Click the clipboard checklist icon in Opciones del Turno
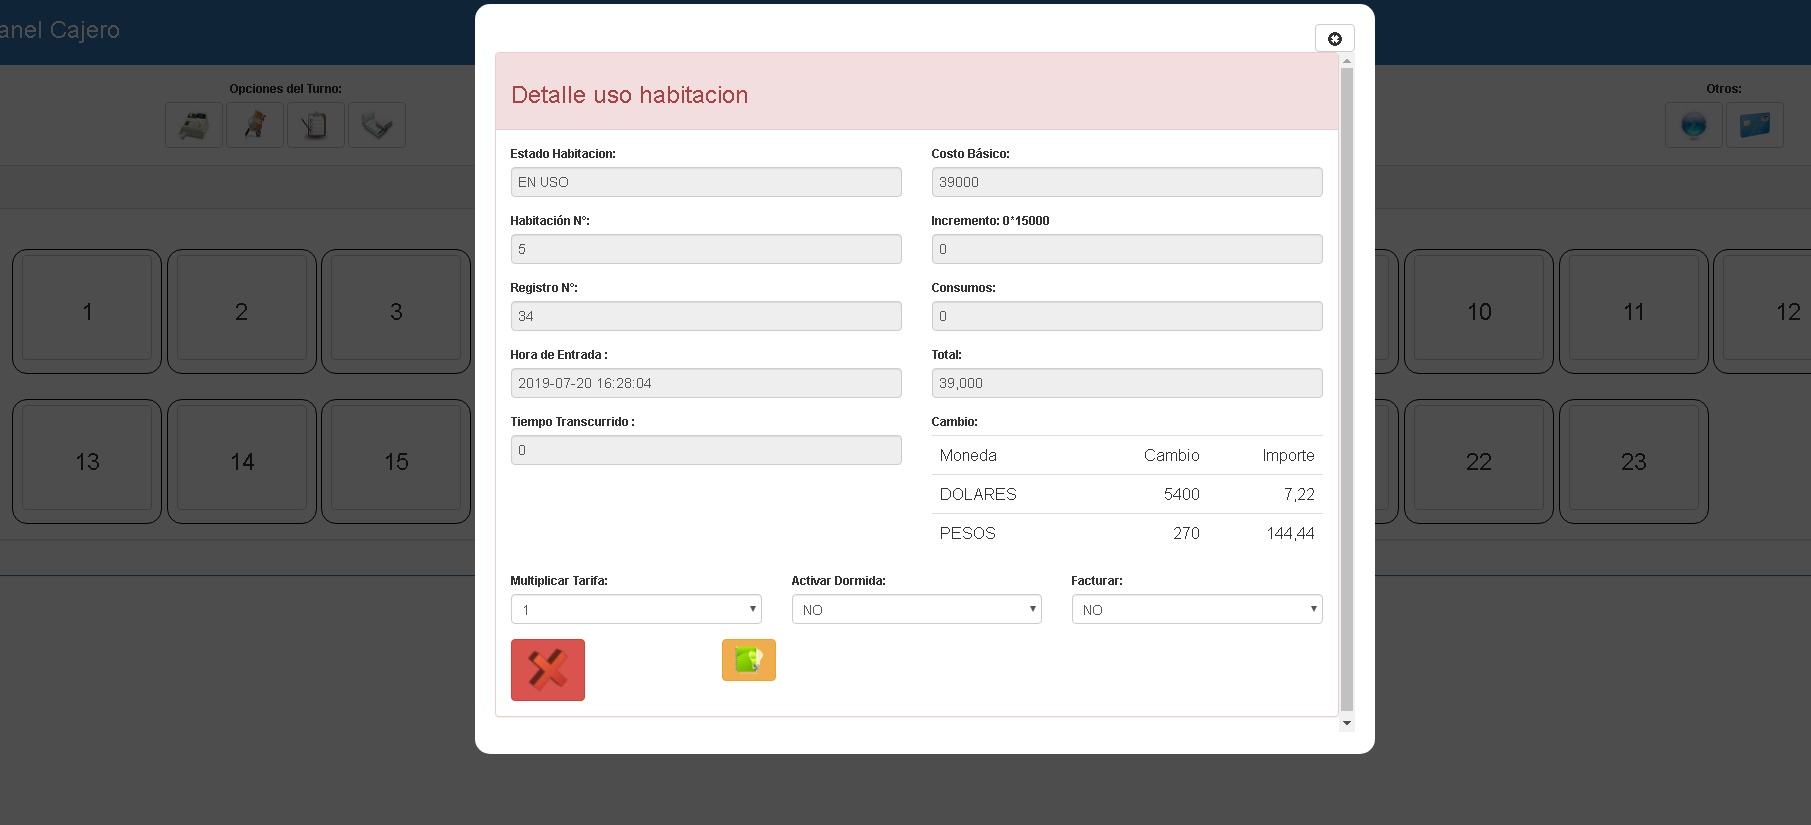1811x825 pixels. [316, 125]
